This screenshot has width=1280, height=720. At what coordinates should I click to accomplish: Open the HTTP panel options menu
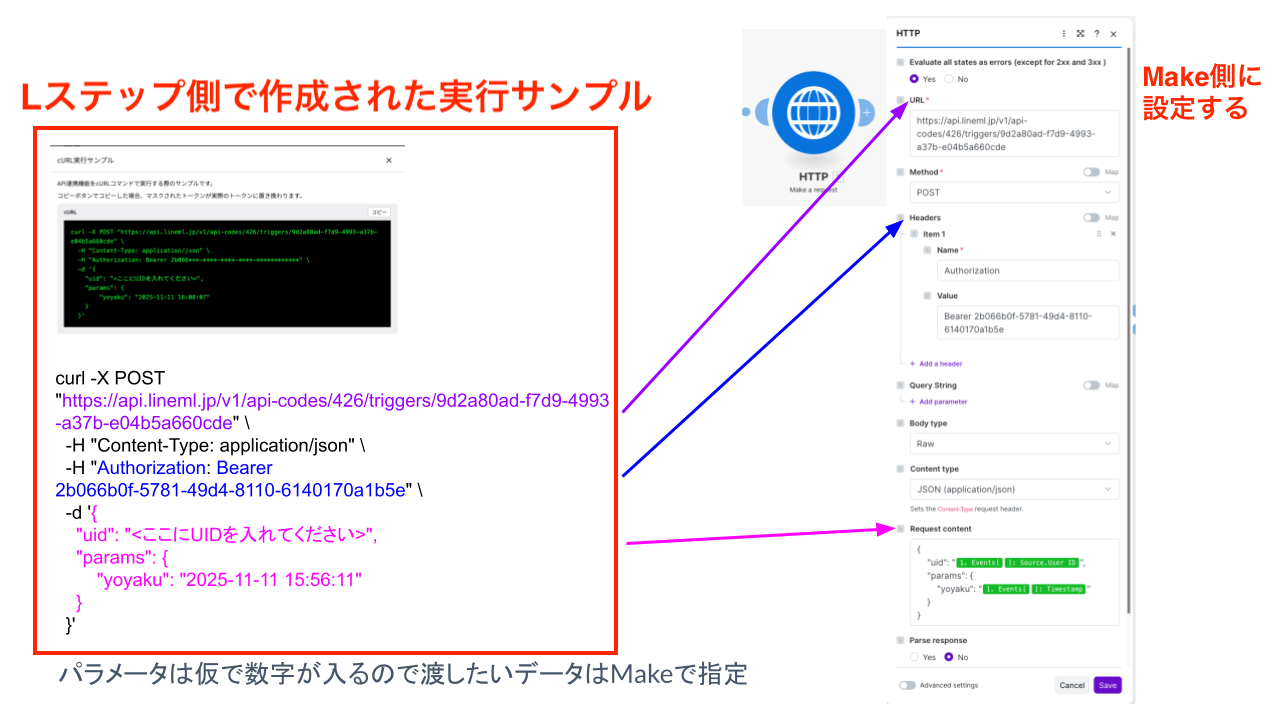point(1063,34)
